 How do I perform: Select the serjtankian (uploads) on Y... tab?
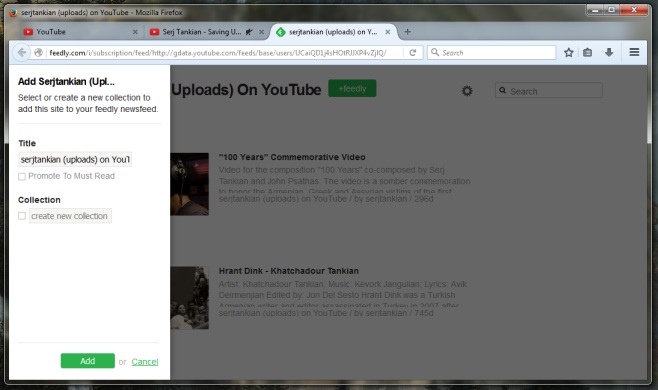point(333,32)
